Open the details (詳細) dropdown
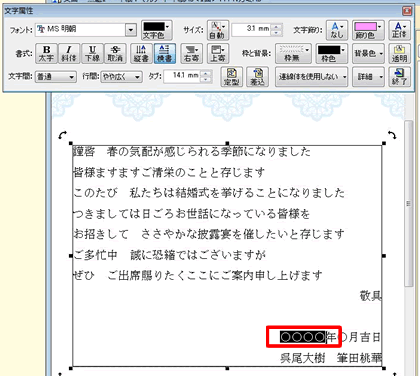 (x=368, y=77)
